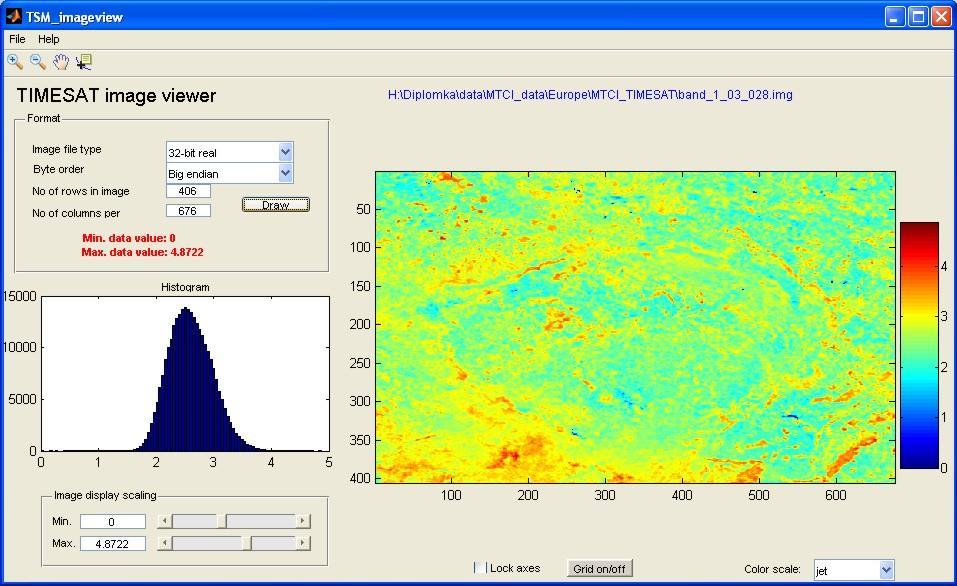Click the Max. scaling slider thumb

(247, 543)
